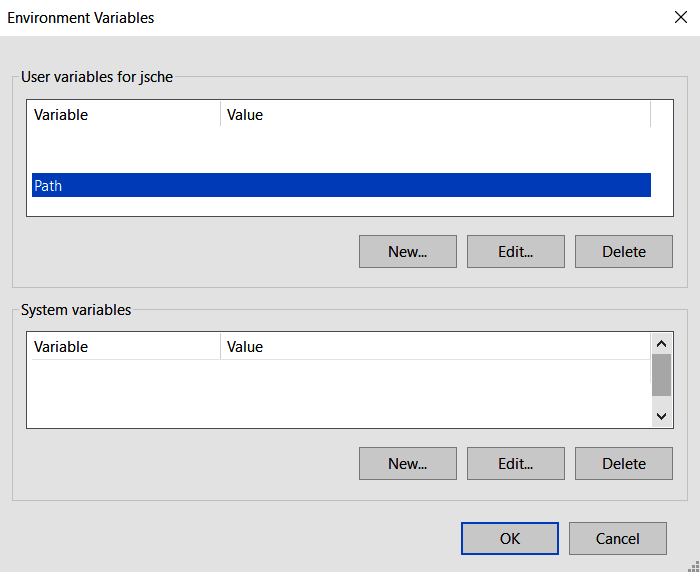Viewport: 700px width, 572px height.
Task: Select the Path user variable row
Action: click(340, 185)
